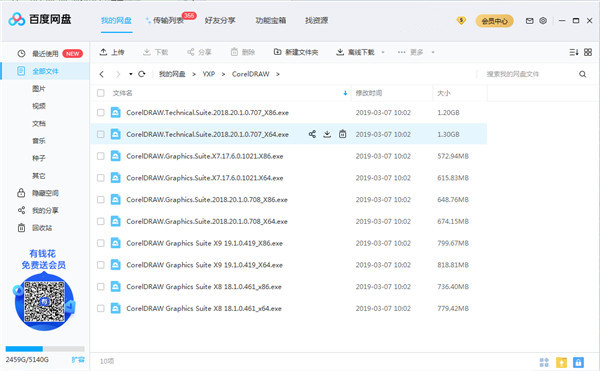Switch to the 好友分享 tab
600x371 pixels.
[220, 20]
